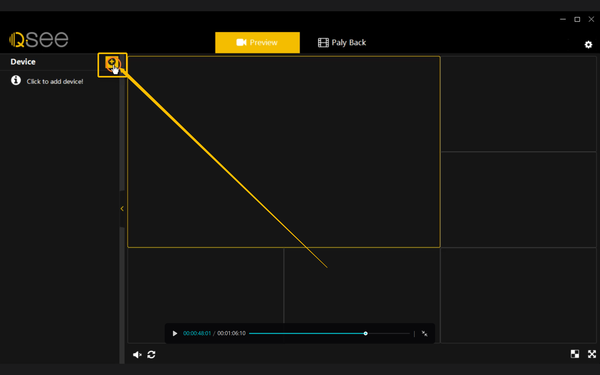600x375 pixels.
Task: Change the split-screen grid layout icon
Action: 575,354
